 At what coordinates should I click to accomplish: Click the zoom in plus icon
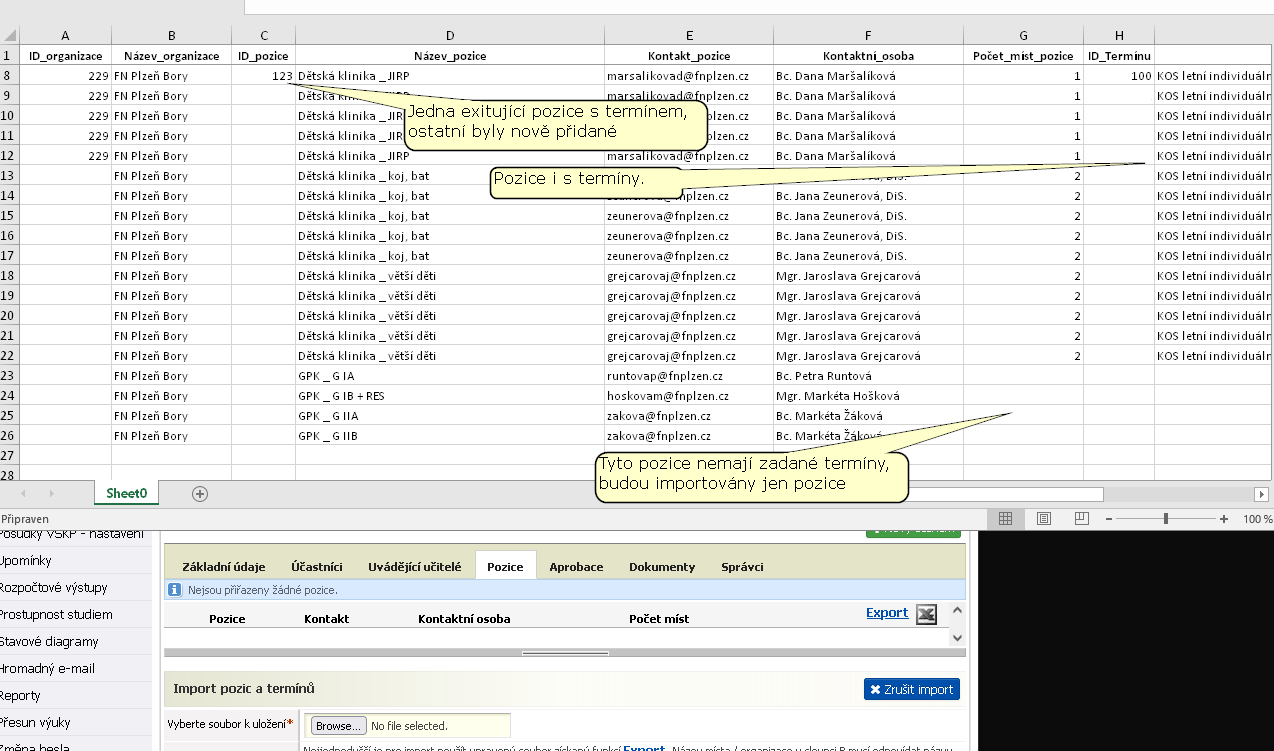pos(1224,519)
